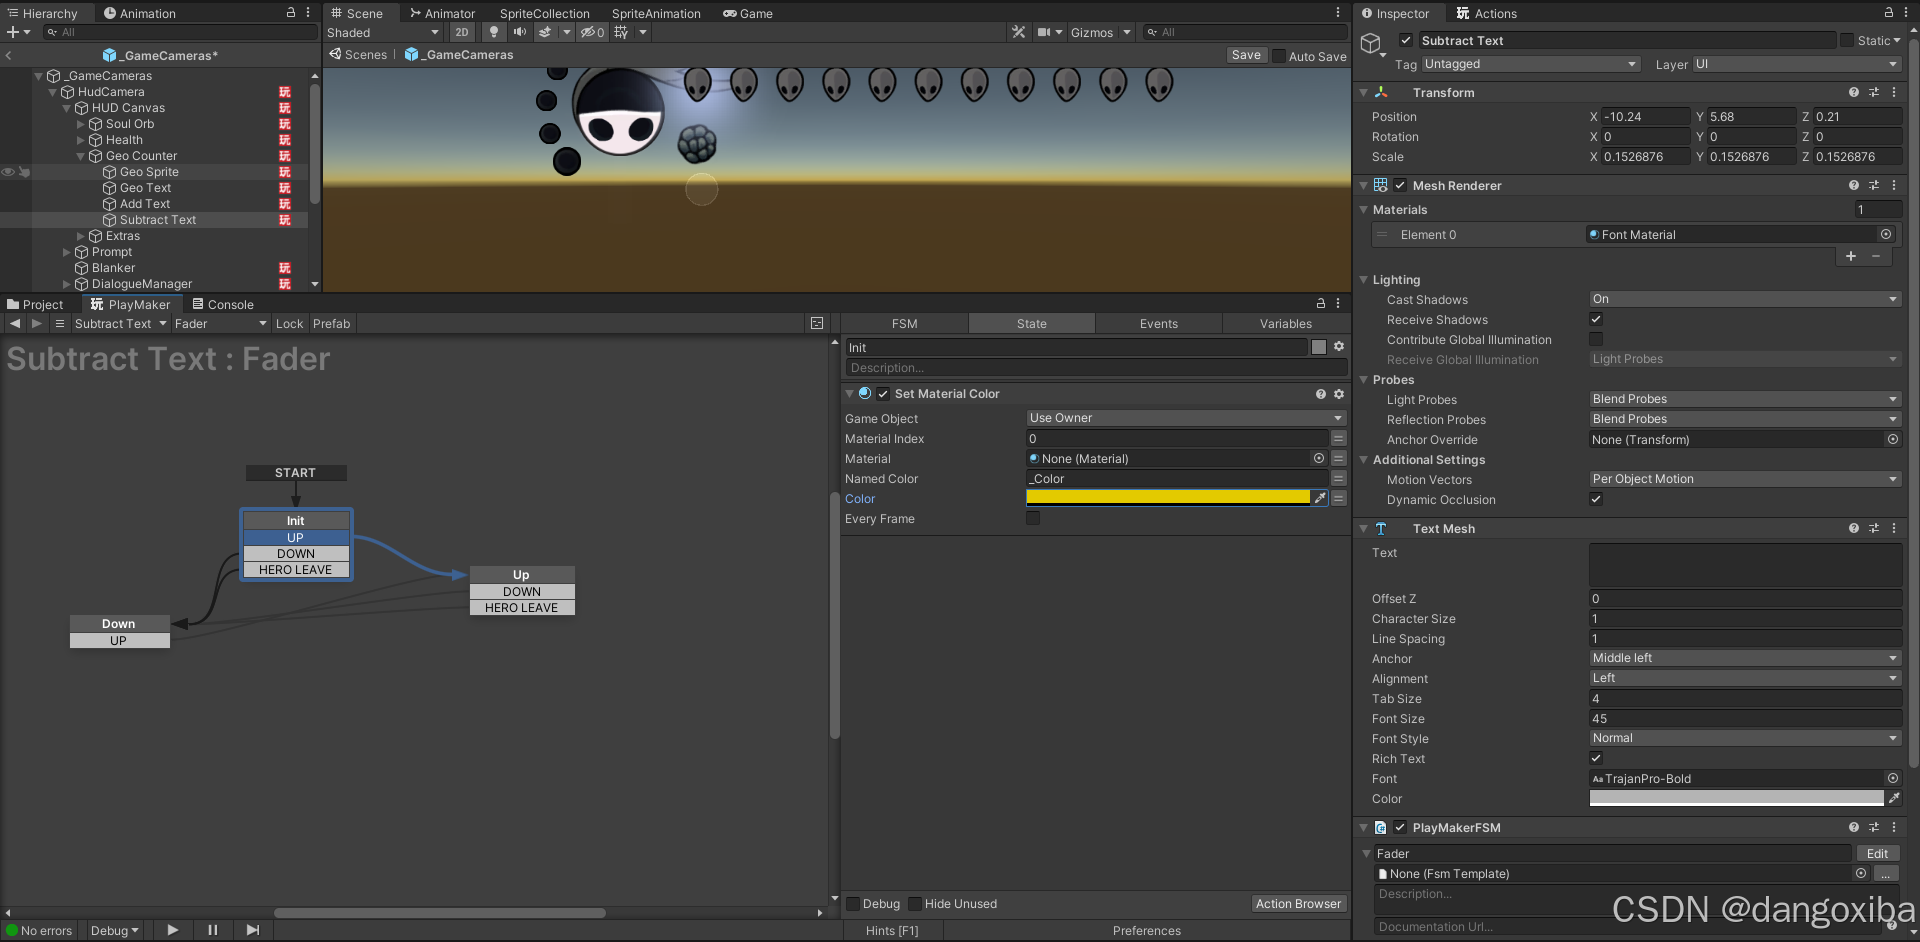Screen dimensions: 1920x942
Task: Open the Action Browser
Action: (1298, 904)
